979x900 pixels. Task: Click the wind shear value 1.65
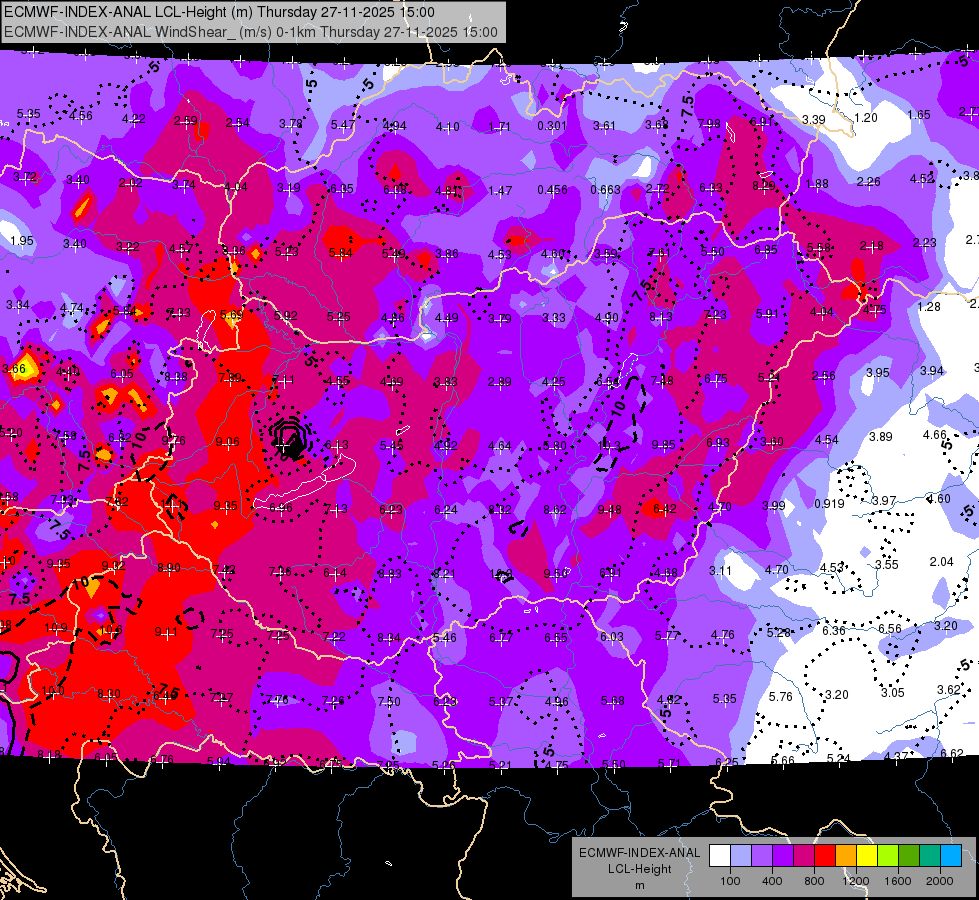click(x=919, y=115)
